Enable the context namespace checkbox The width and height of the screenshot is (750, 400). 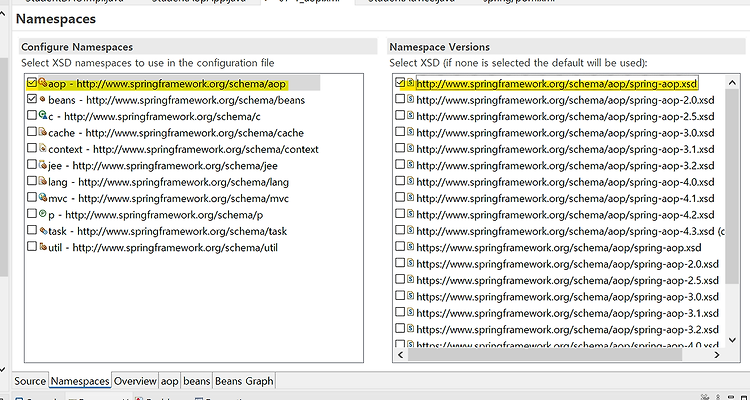pyautogui.click(x=32, y=148)
